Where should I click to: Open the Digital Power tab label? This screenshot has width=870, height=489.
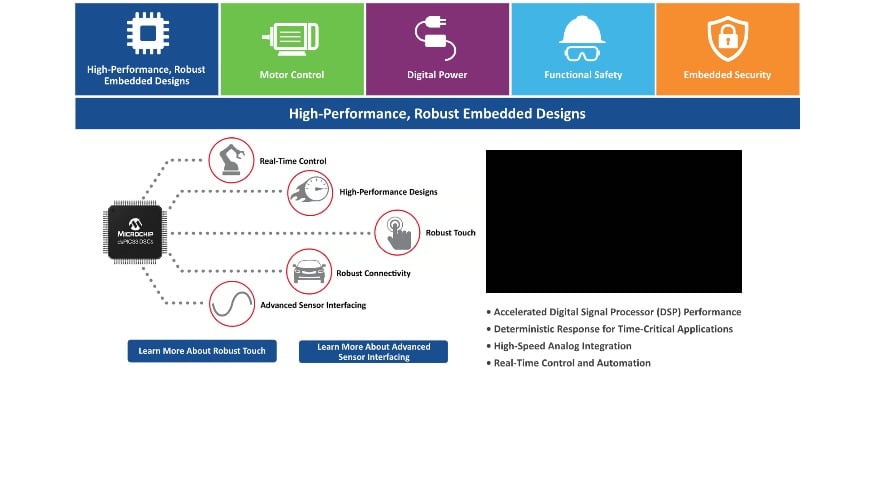point(437,75)
